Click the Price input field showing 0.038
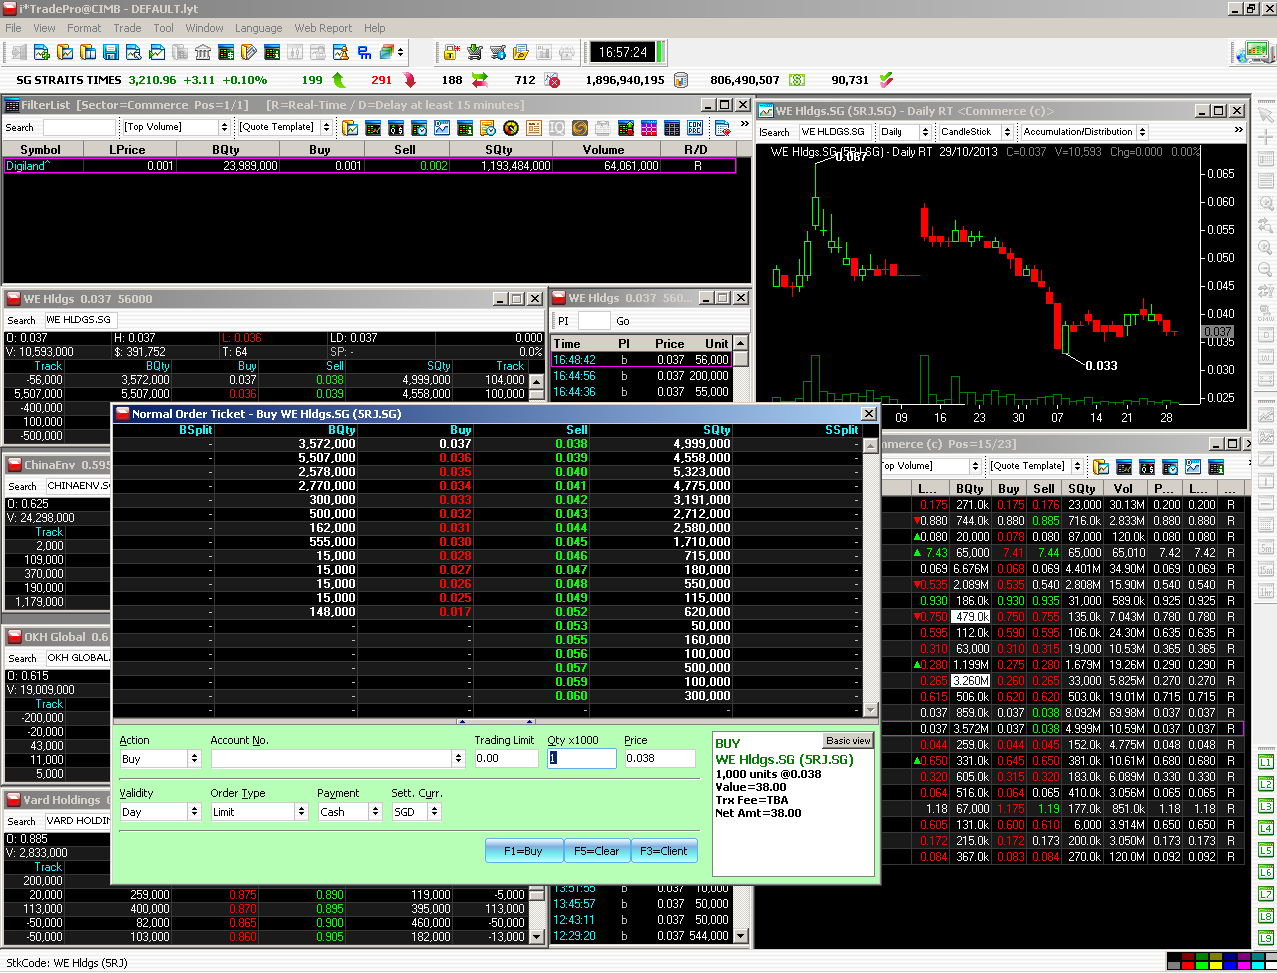 [x=659, y=759]
